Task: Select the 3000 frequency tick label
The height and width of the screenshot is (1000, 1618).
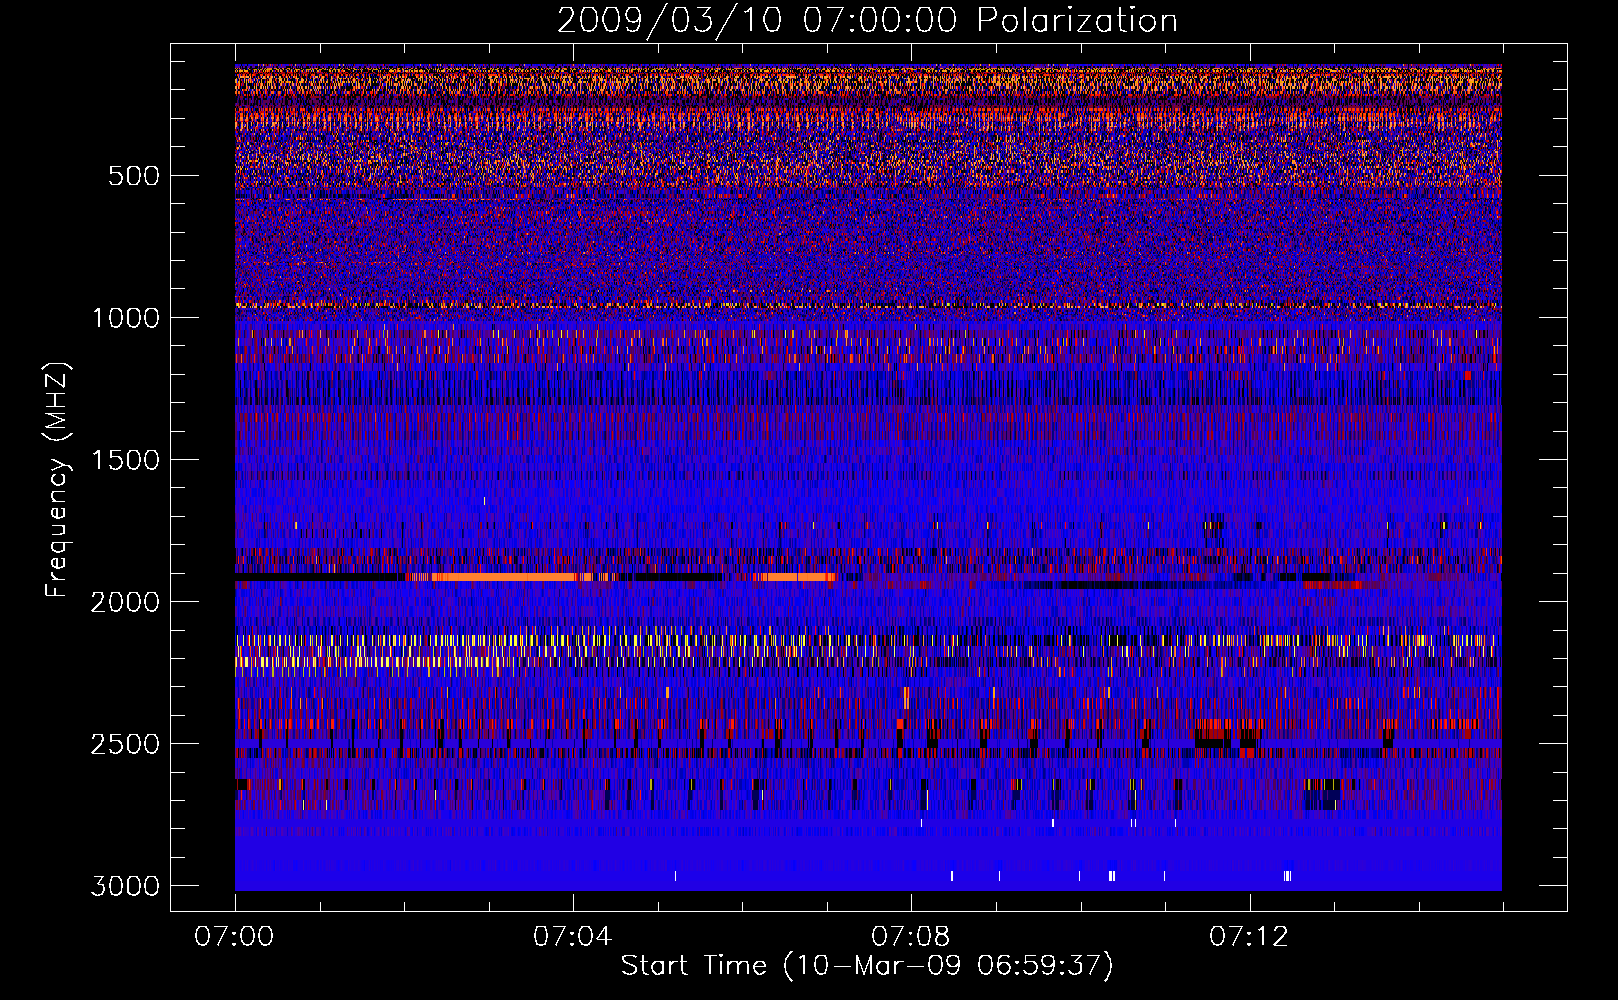Action: [125, 886]
